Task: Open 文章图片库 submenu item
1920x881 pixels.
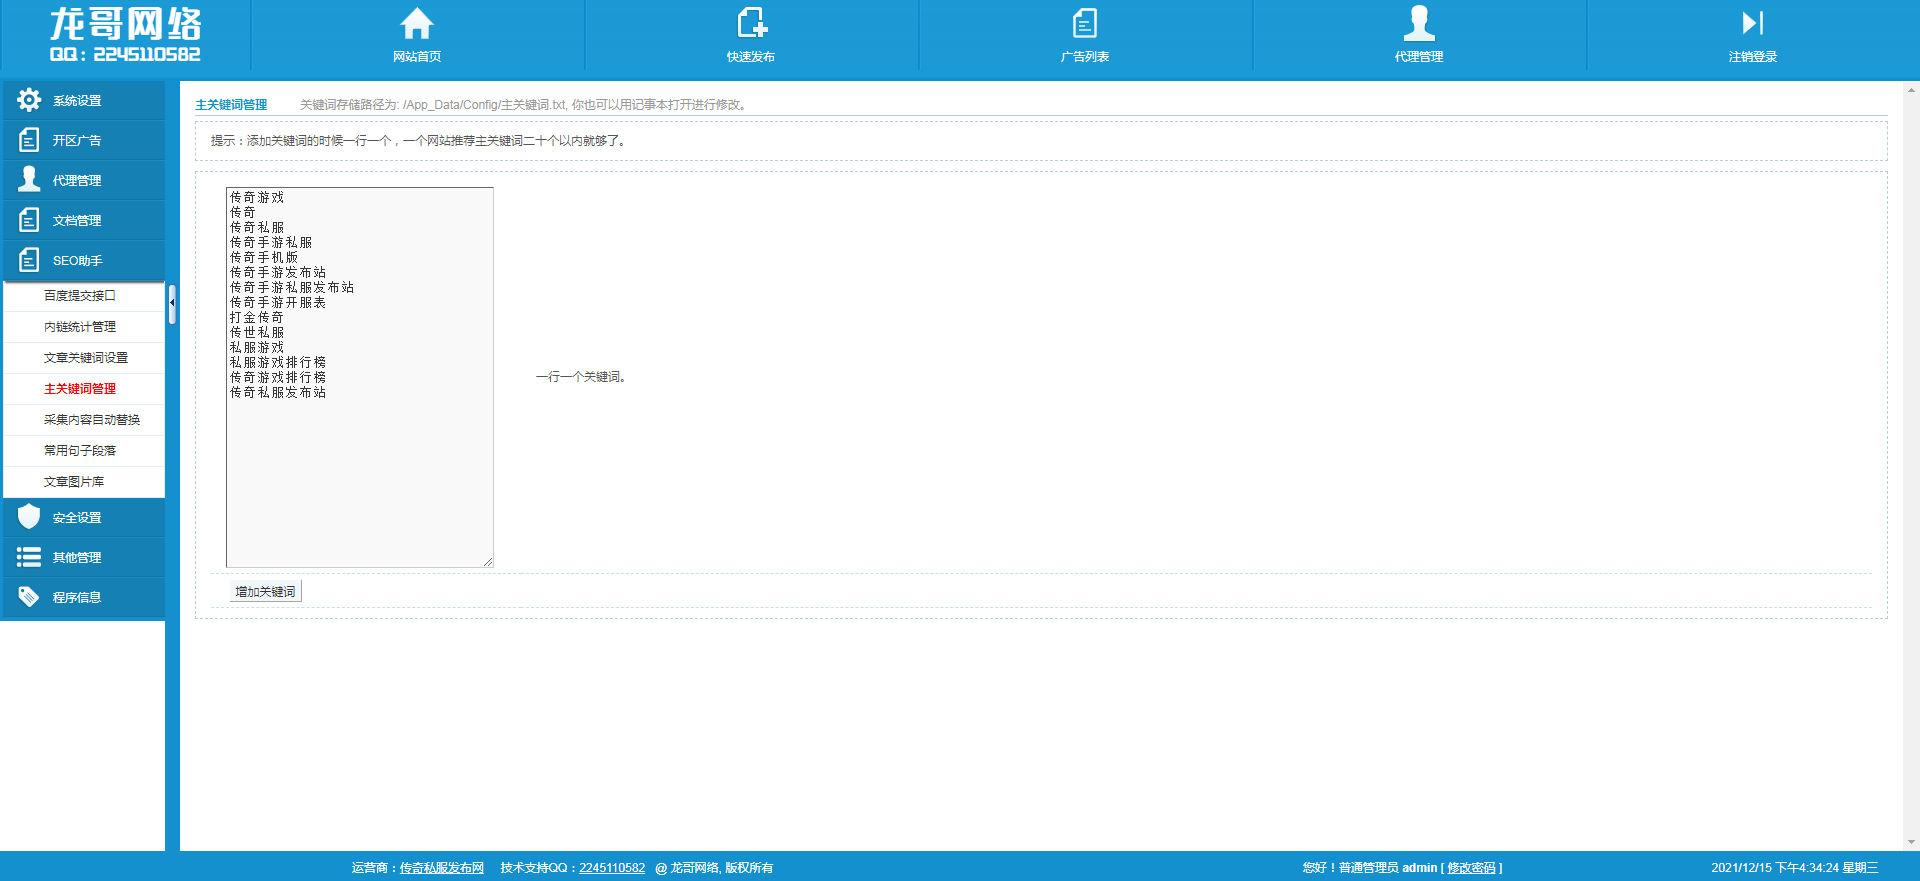Action: [74, 482]
